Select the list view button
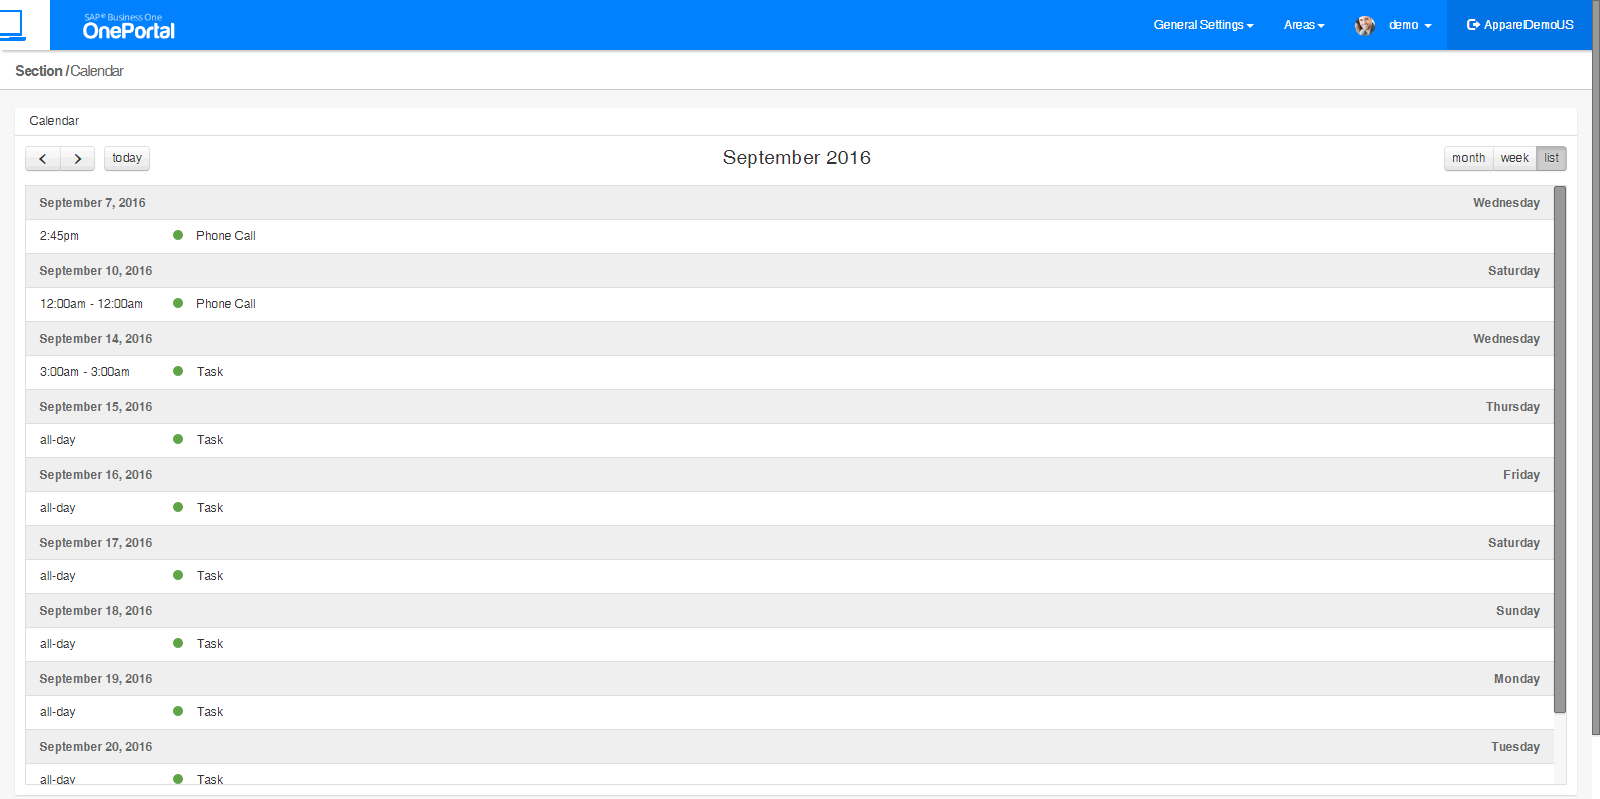This screenshot has height=799, width=1600. [1551, 159]
